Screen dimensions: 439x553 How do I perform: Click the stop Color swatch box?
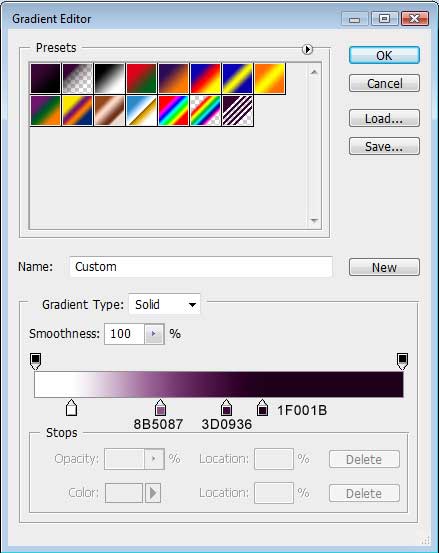(124, 493)
